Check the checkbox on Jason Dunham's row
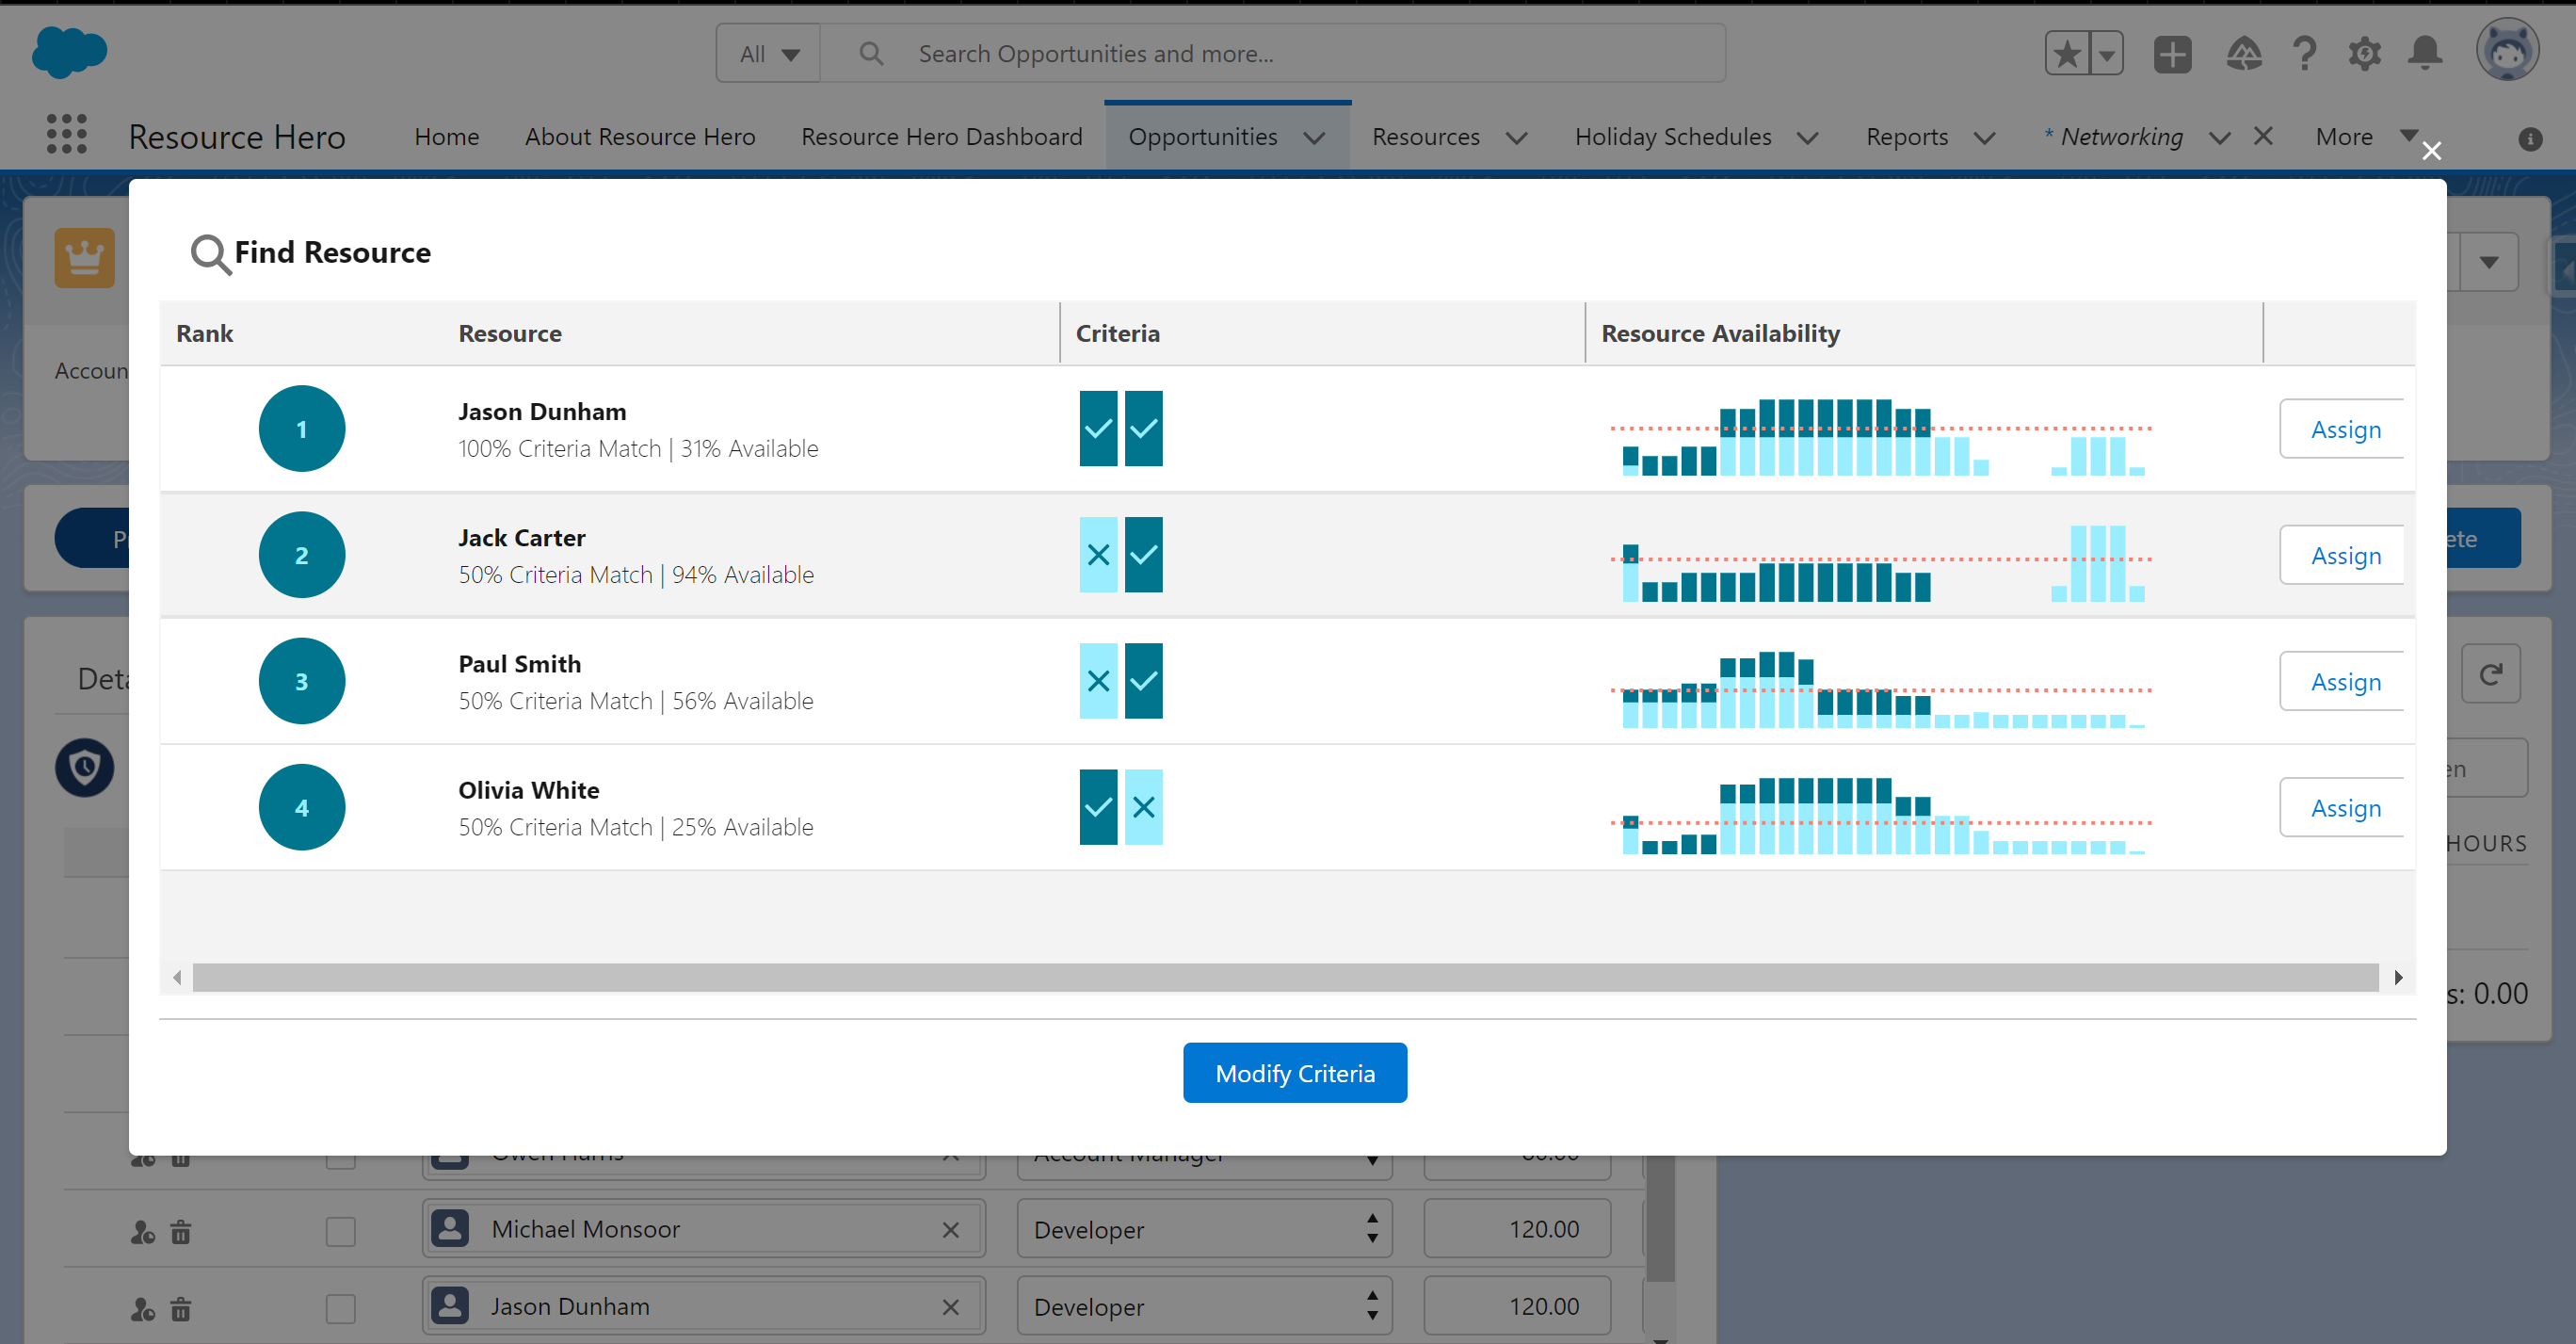 point(340,1307)
